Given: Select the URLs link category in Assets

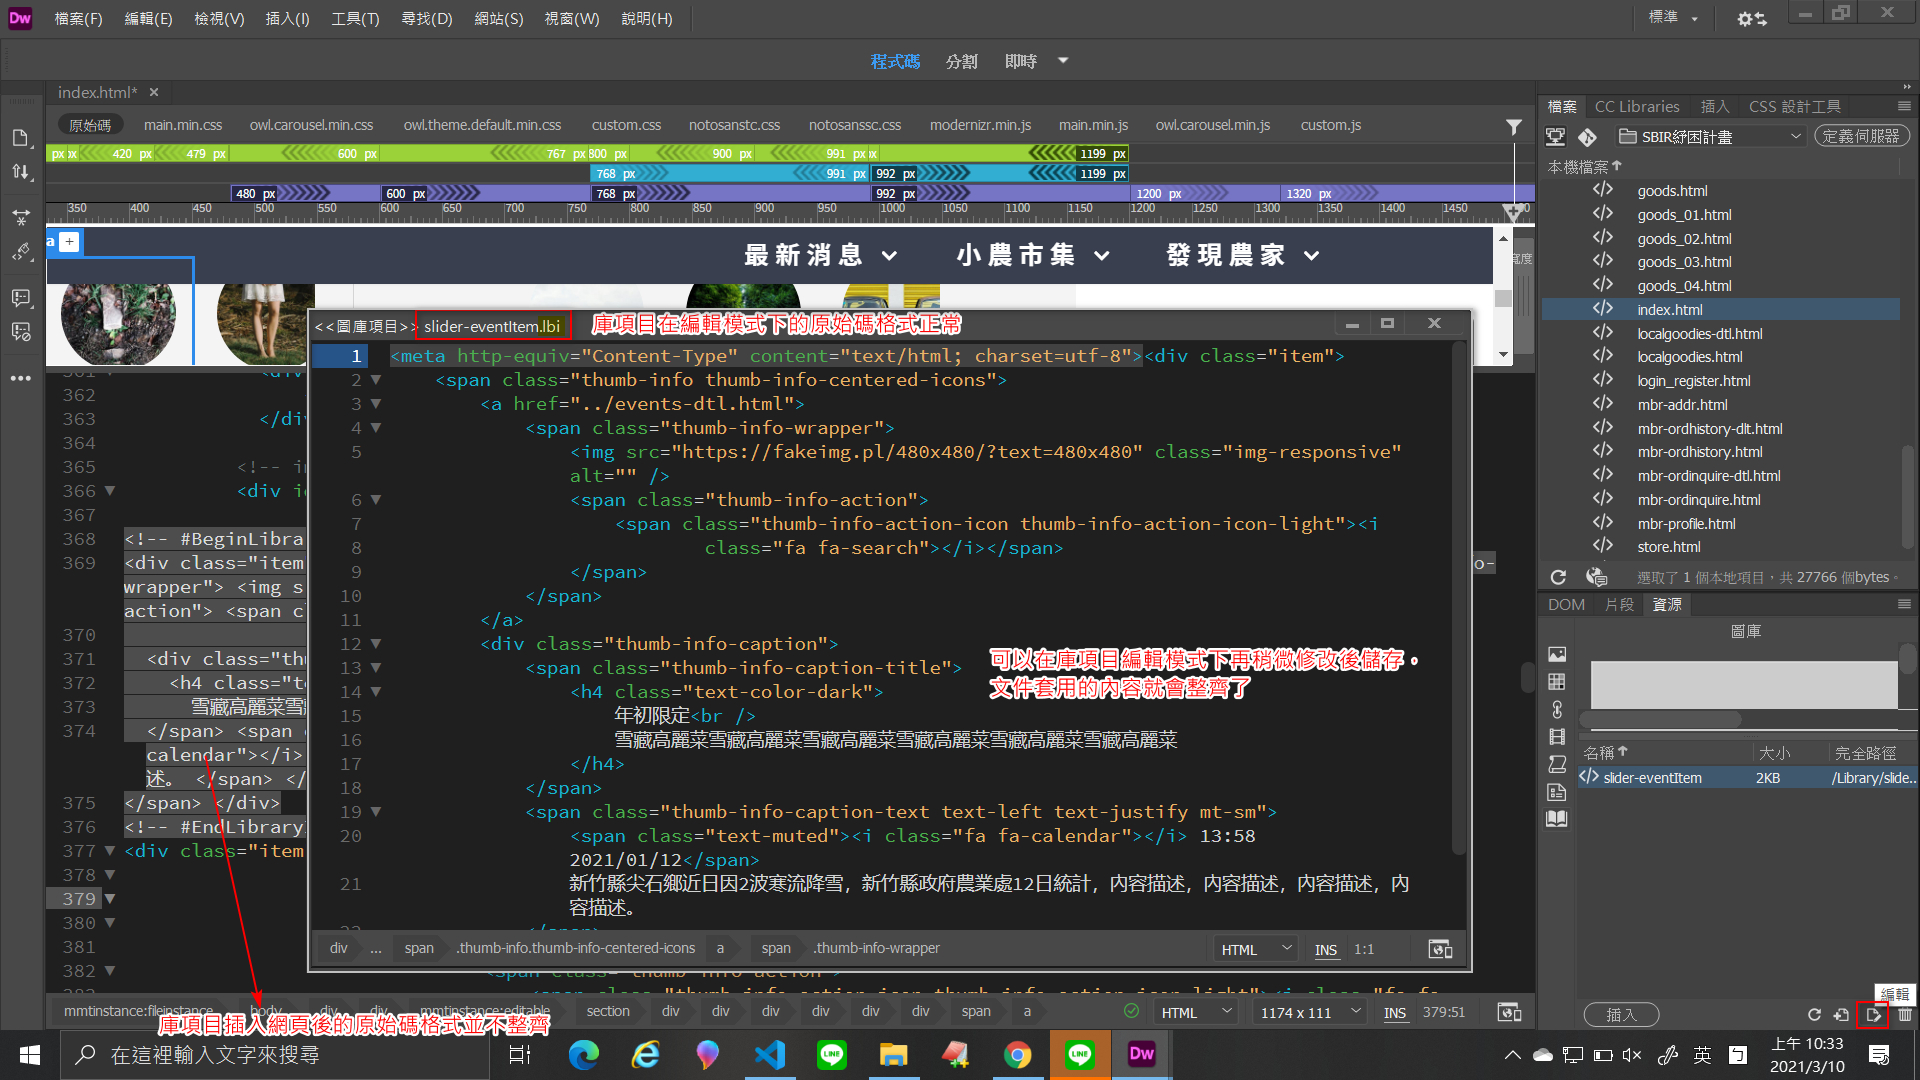Looking at the screenshot, I should point(1557,709).
